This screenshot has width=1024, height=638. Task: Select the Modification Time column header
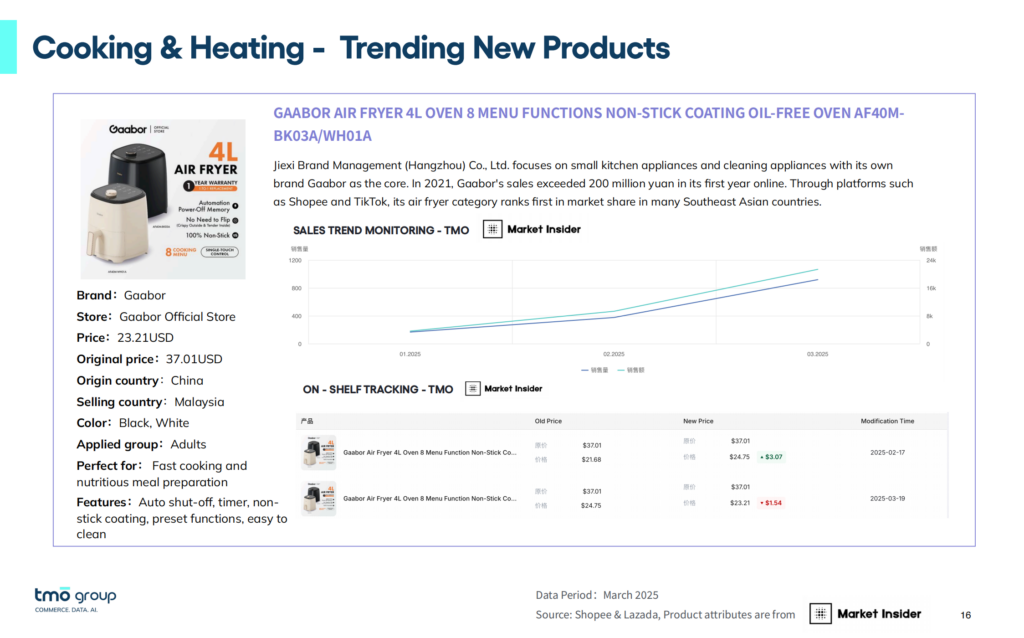click(x=887, y=421)
